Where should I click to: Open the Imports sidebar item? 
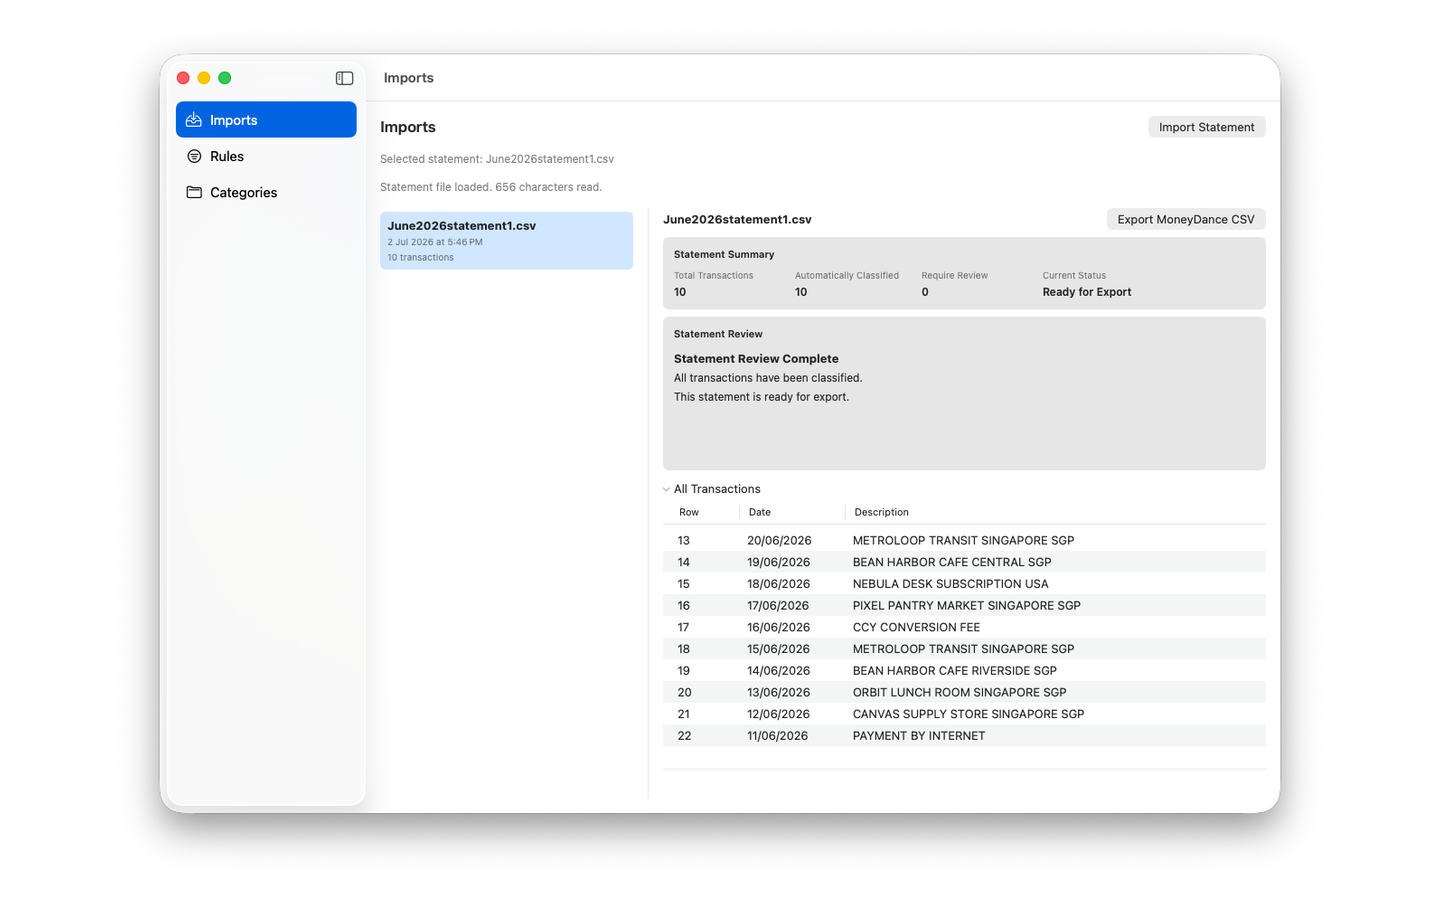tap(266, 120)
